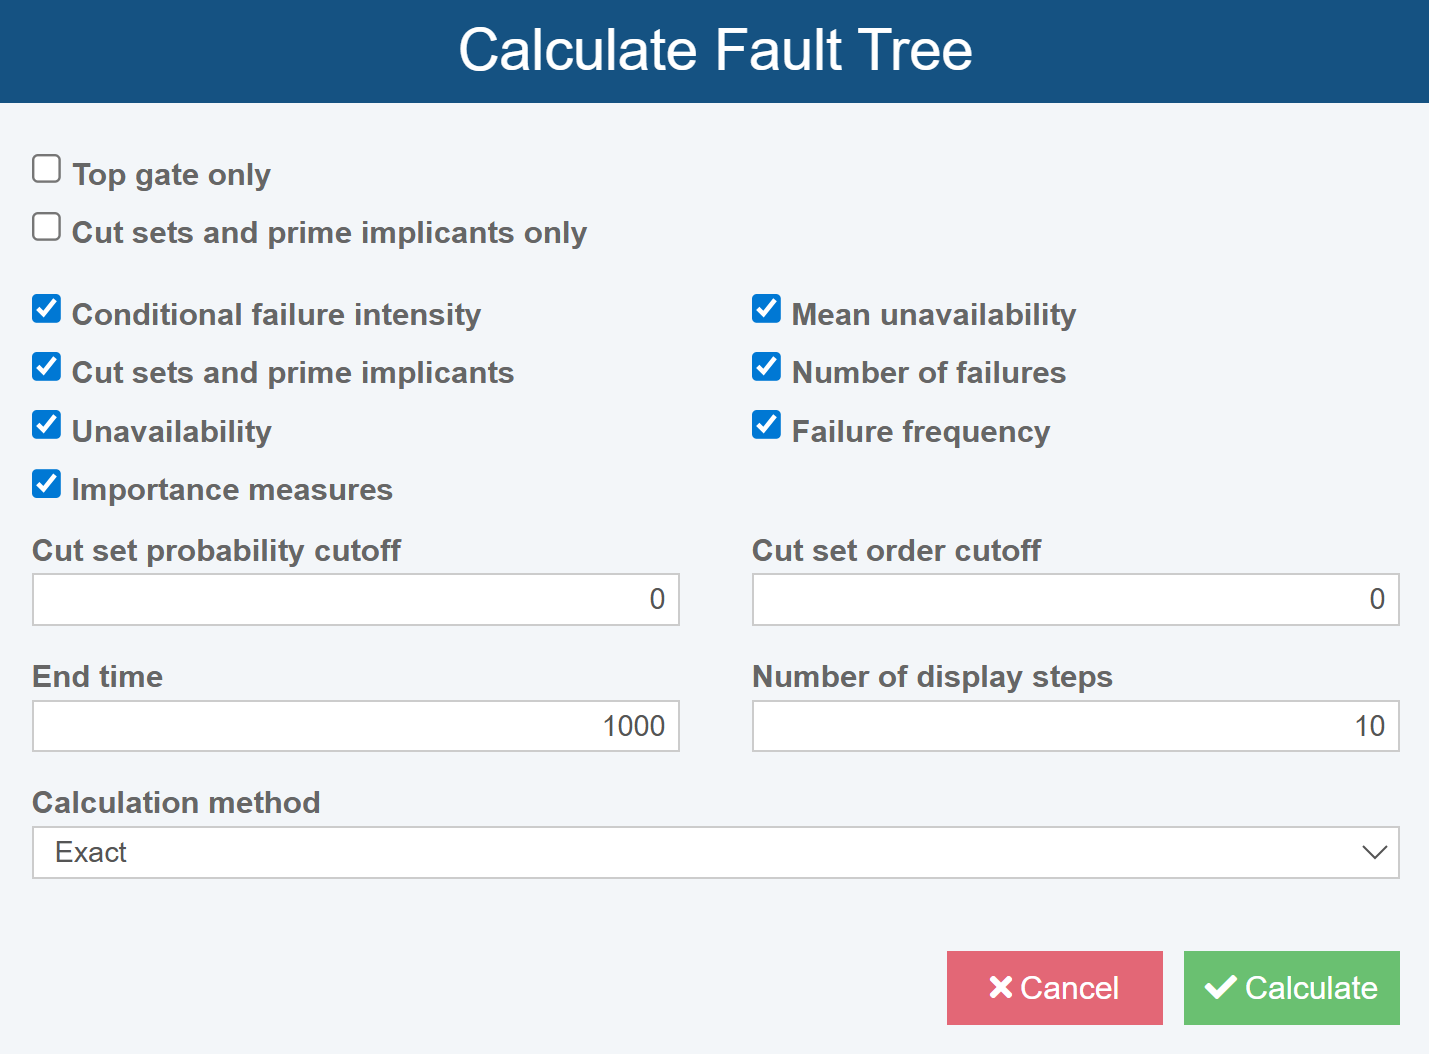
Task: Click the Cut set probability cutoff field
Action: coord(356,599)
